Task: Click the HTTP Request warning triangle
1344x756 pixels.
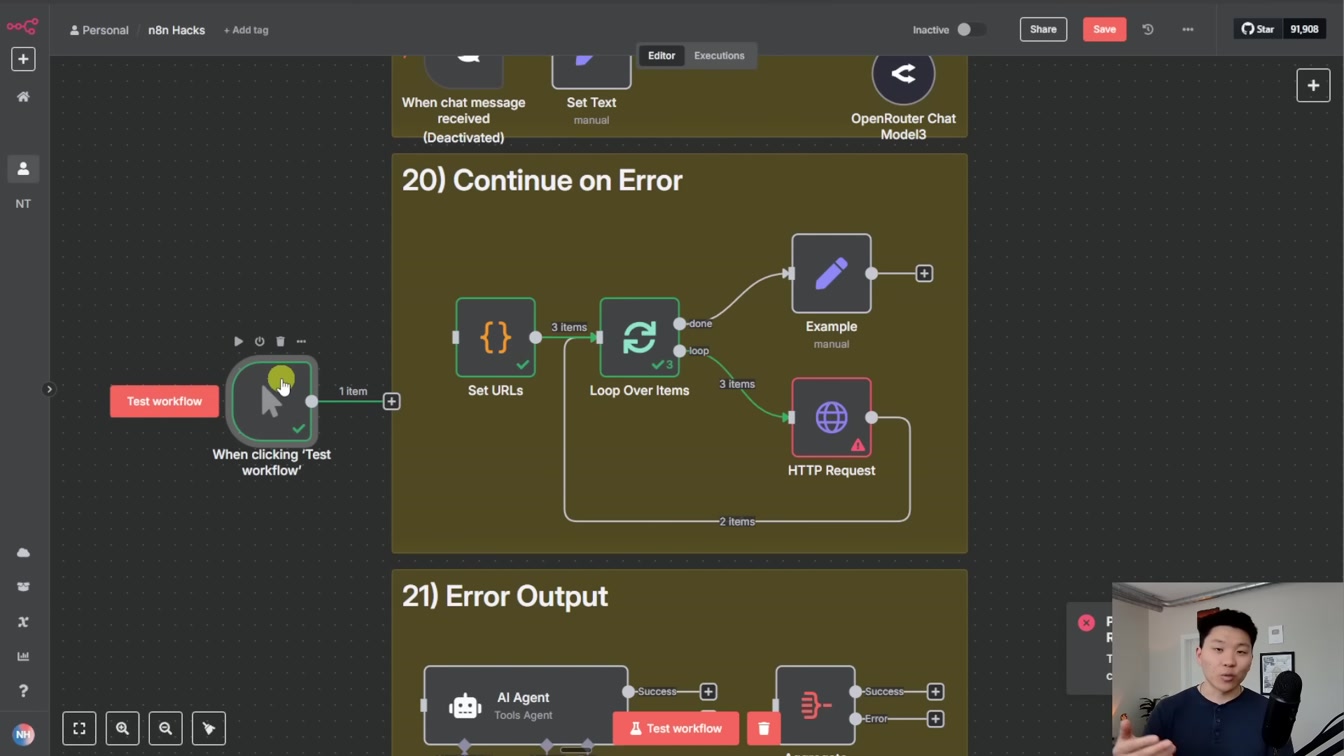Action: [x=857, y=445]
